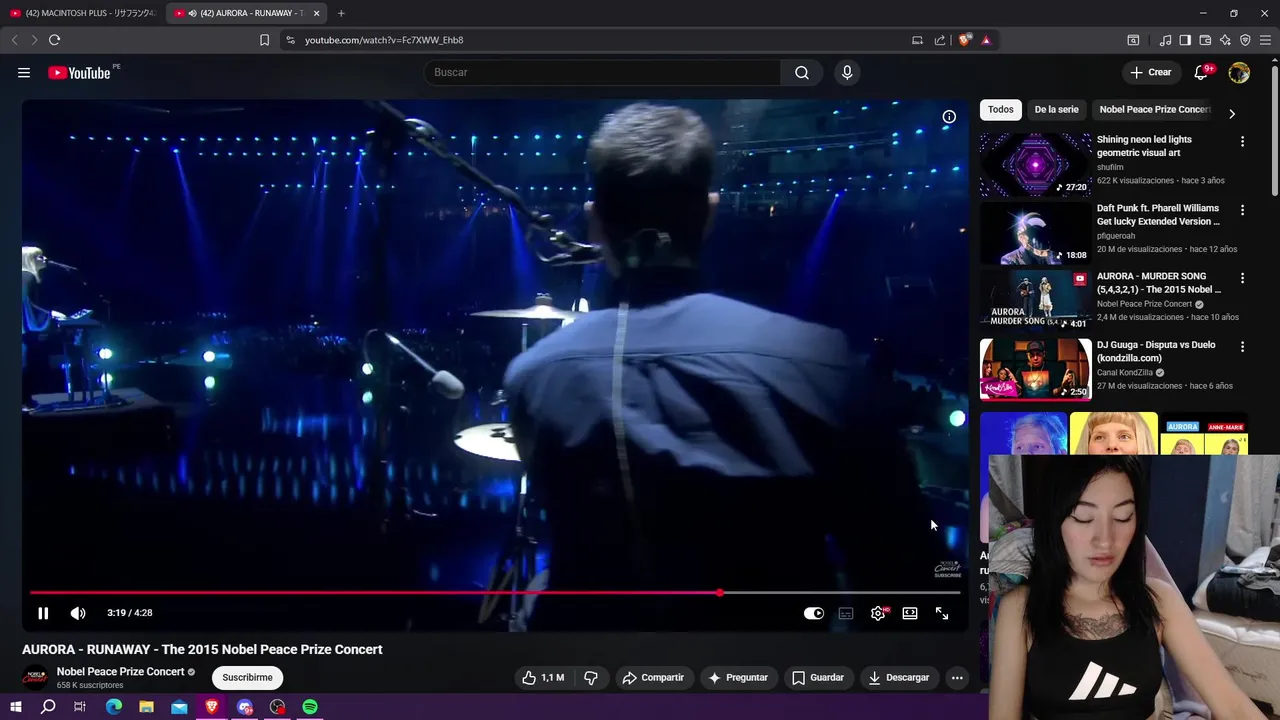This screenshot has width=1280, height=720.
Task: Open AURORA - MURDER SONG video title
Action: (1158, 283)
